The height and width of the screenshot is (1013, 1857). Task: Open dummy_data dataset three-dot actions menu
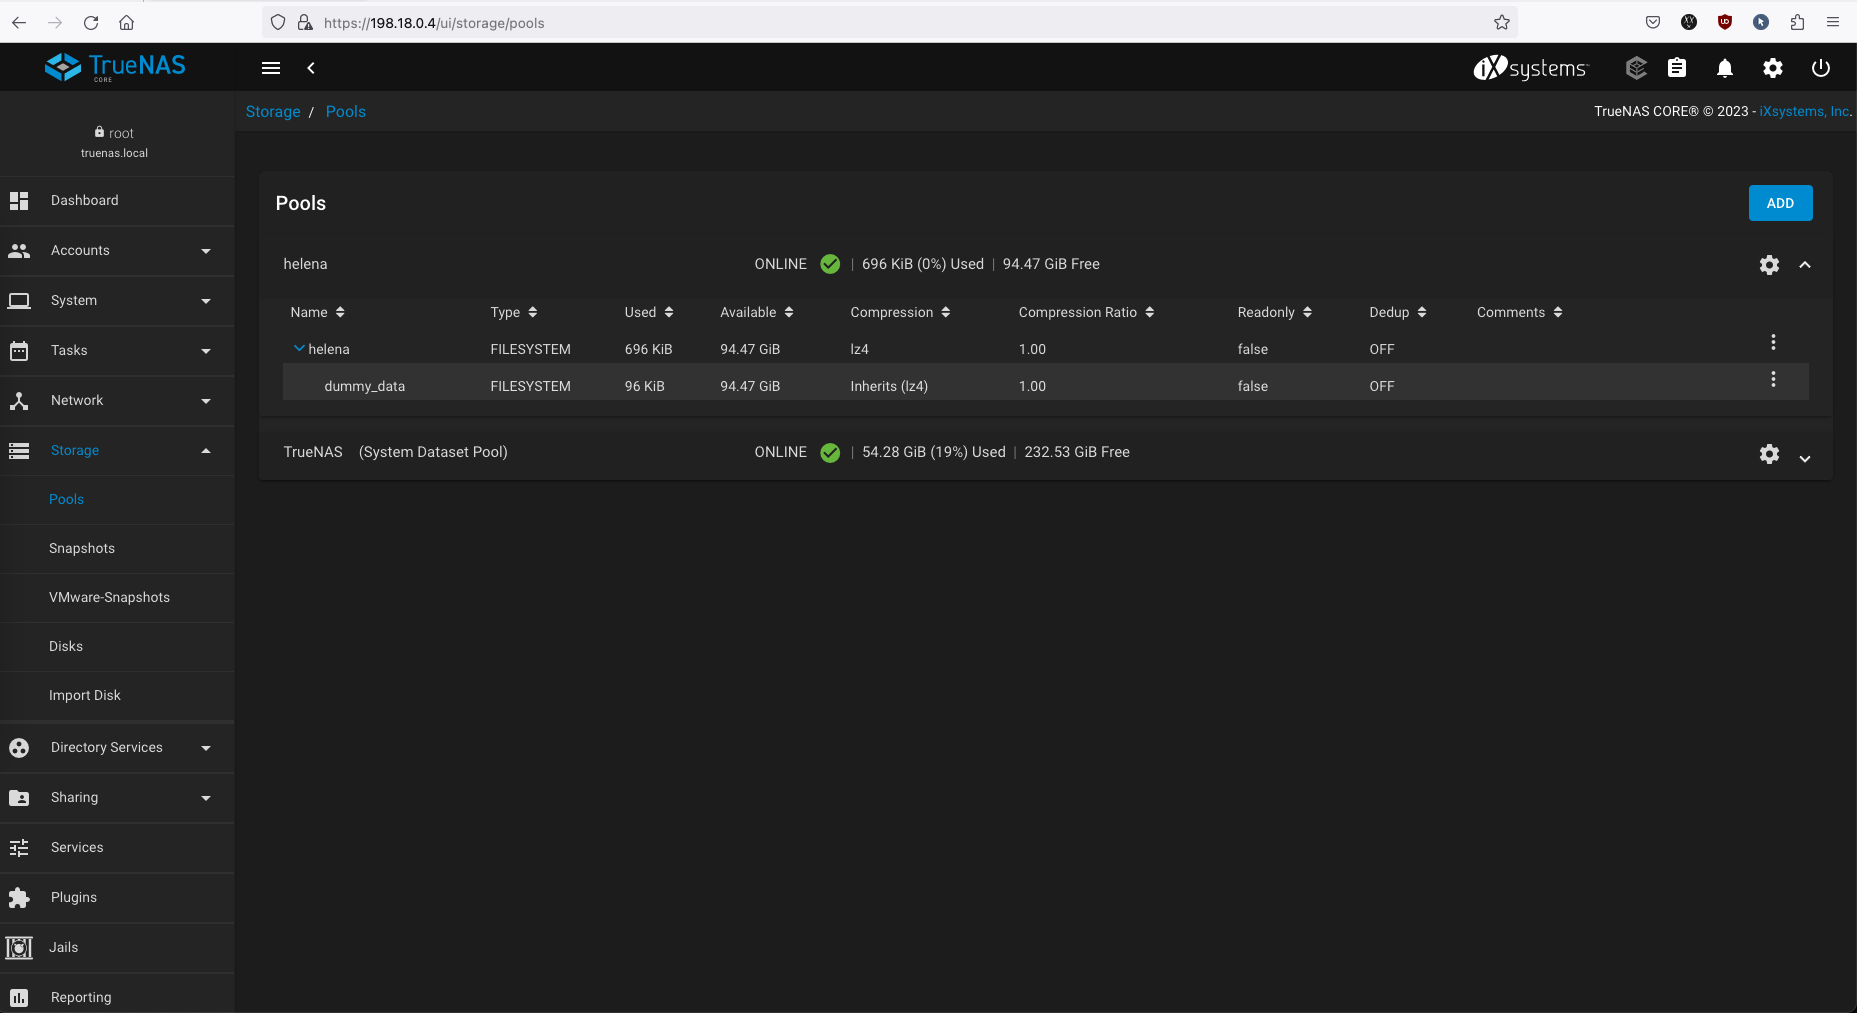(x=1773, y=380)
